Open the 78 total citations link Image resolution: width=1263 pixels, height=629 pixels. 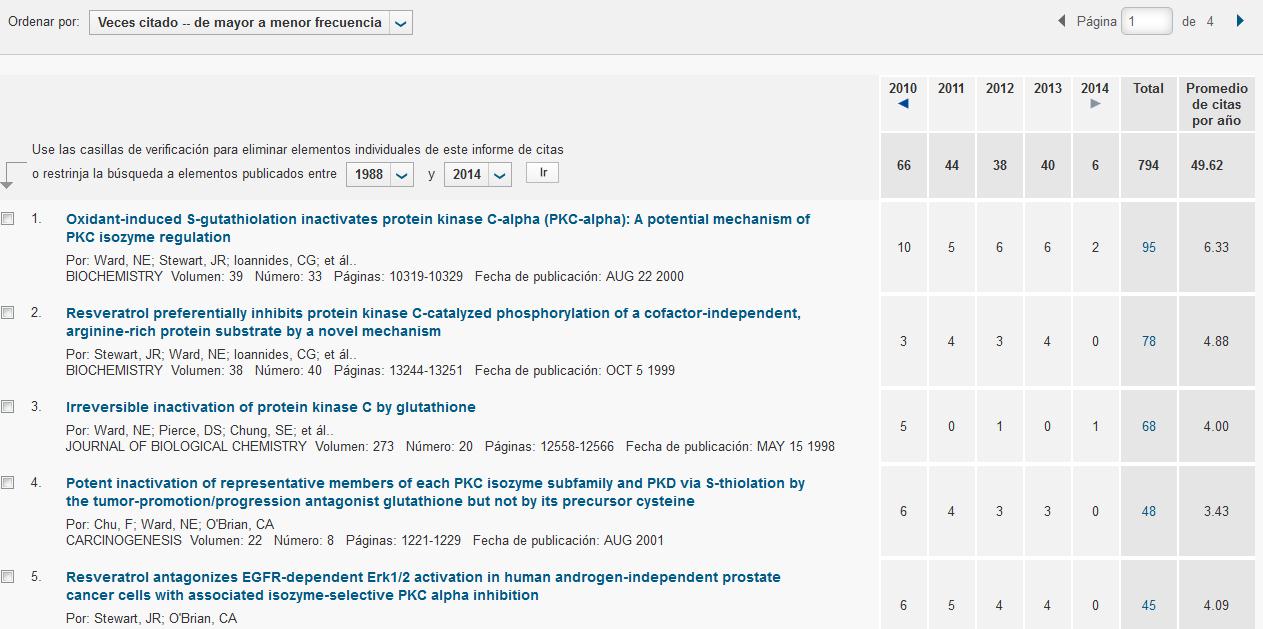1148,341
